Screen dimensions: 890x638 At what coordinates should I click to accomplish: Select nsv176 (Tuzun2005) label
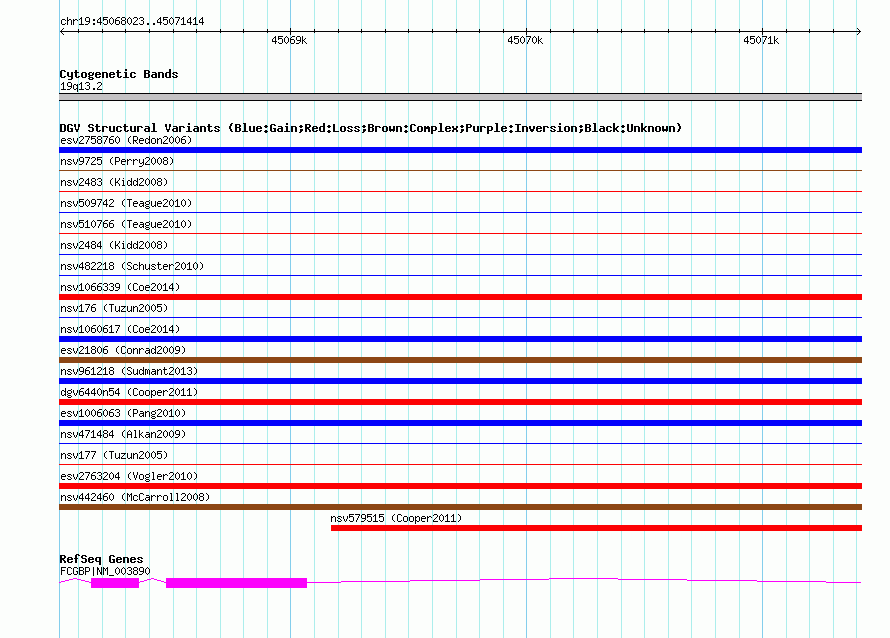click(114, 308)
